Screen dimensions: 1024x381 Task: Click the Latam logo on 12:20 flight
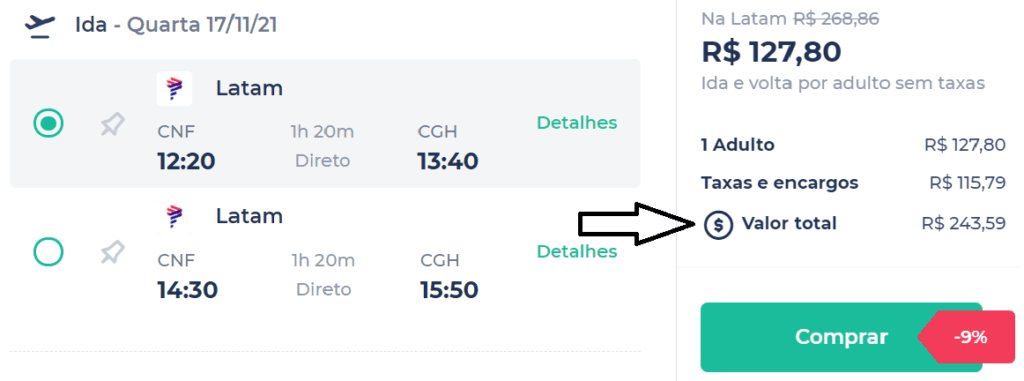(174, 88)
